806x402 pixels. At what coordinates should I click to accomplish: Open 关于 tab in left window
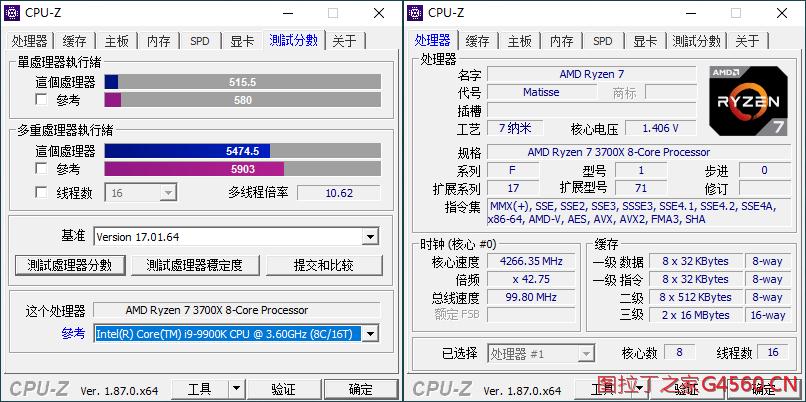coord(344,41)
